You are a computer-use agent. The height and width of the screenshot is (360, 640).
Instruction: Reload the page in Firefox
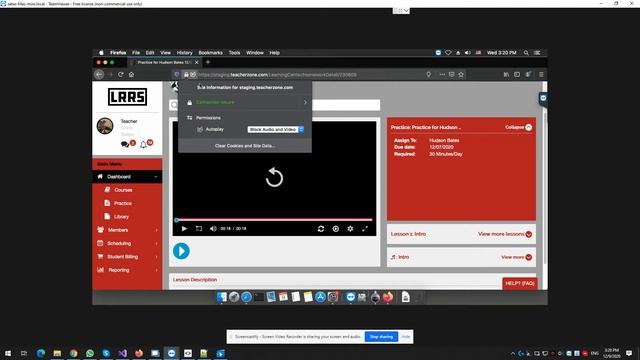120,75
